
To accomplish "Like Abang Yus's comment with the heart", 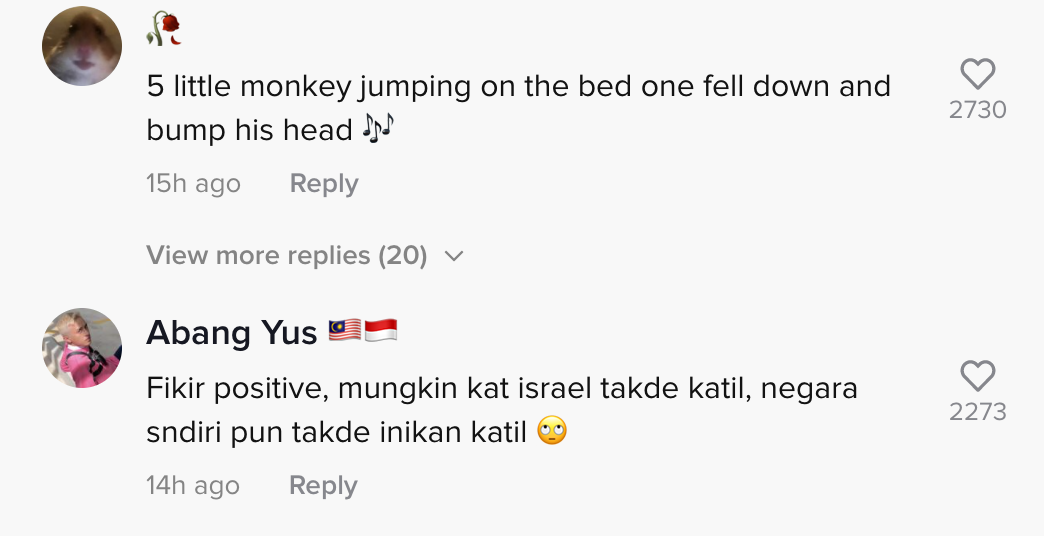I will coord(977,376).
